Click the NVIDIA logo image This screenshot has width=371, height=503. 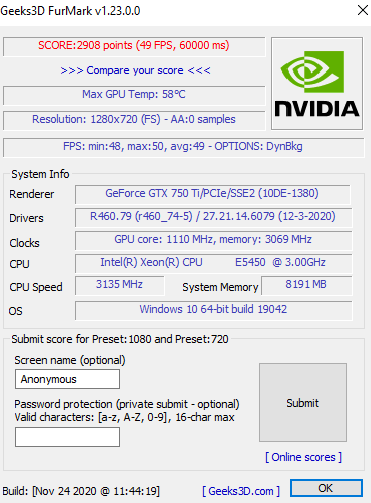317,83
